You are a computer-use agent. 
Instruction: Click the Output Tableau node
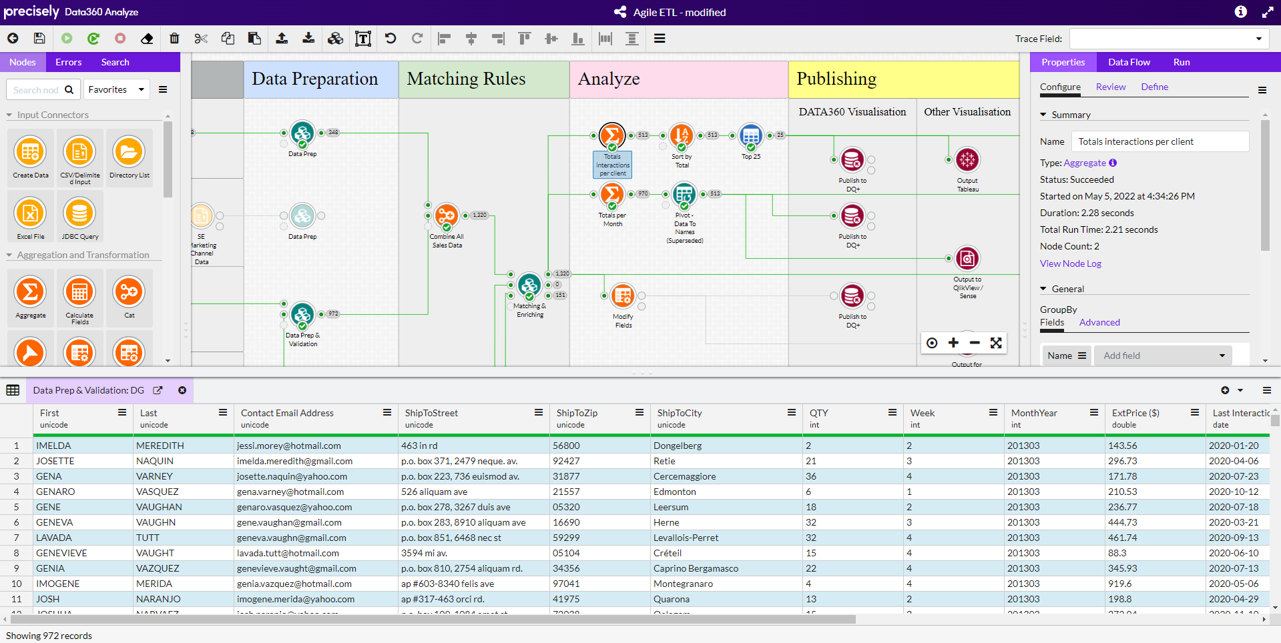point(967,160)
